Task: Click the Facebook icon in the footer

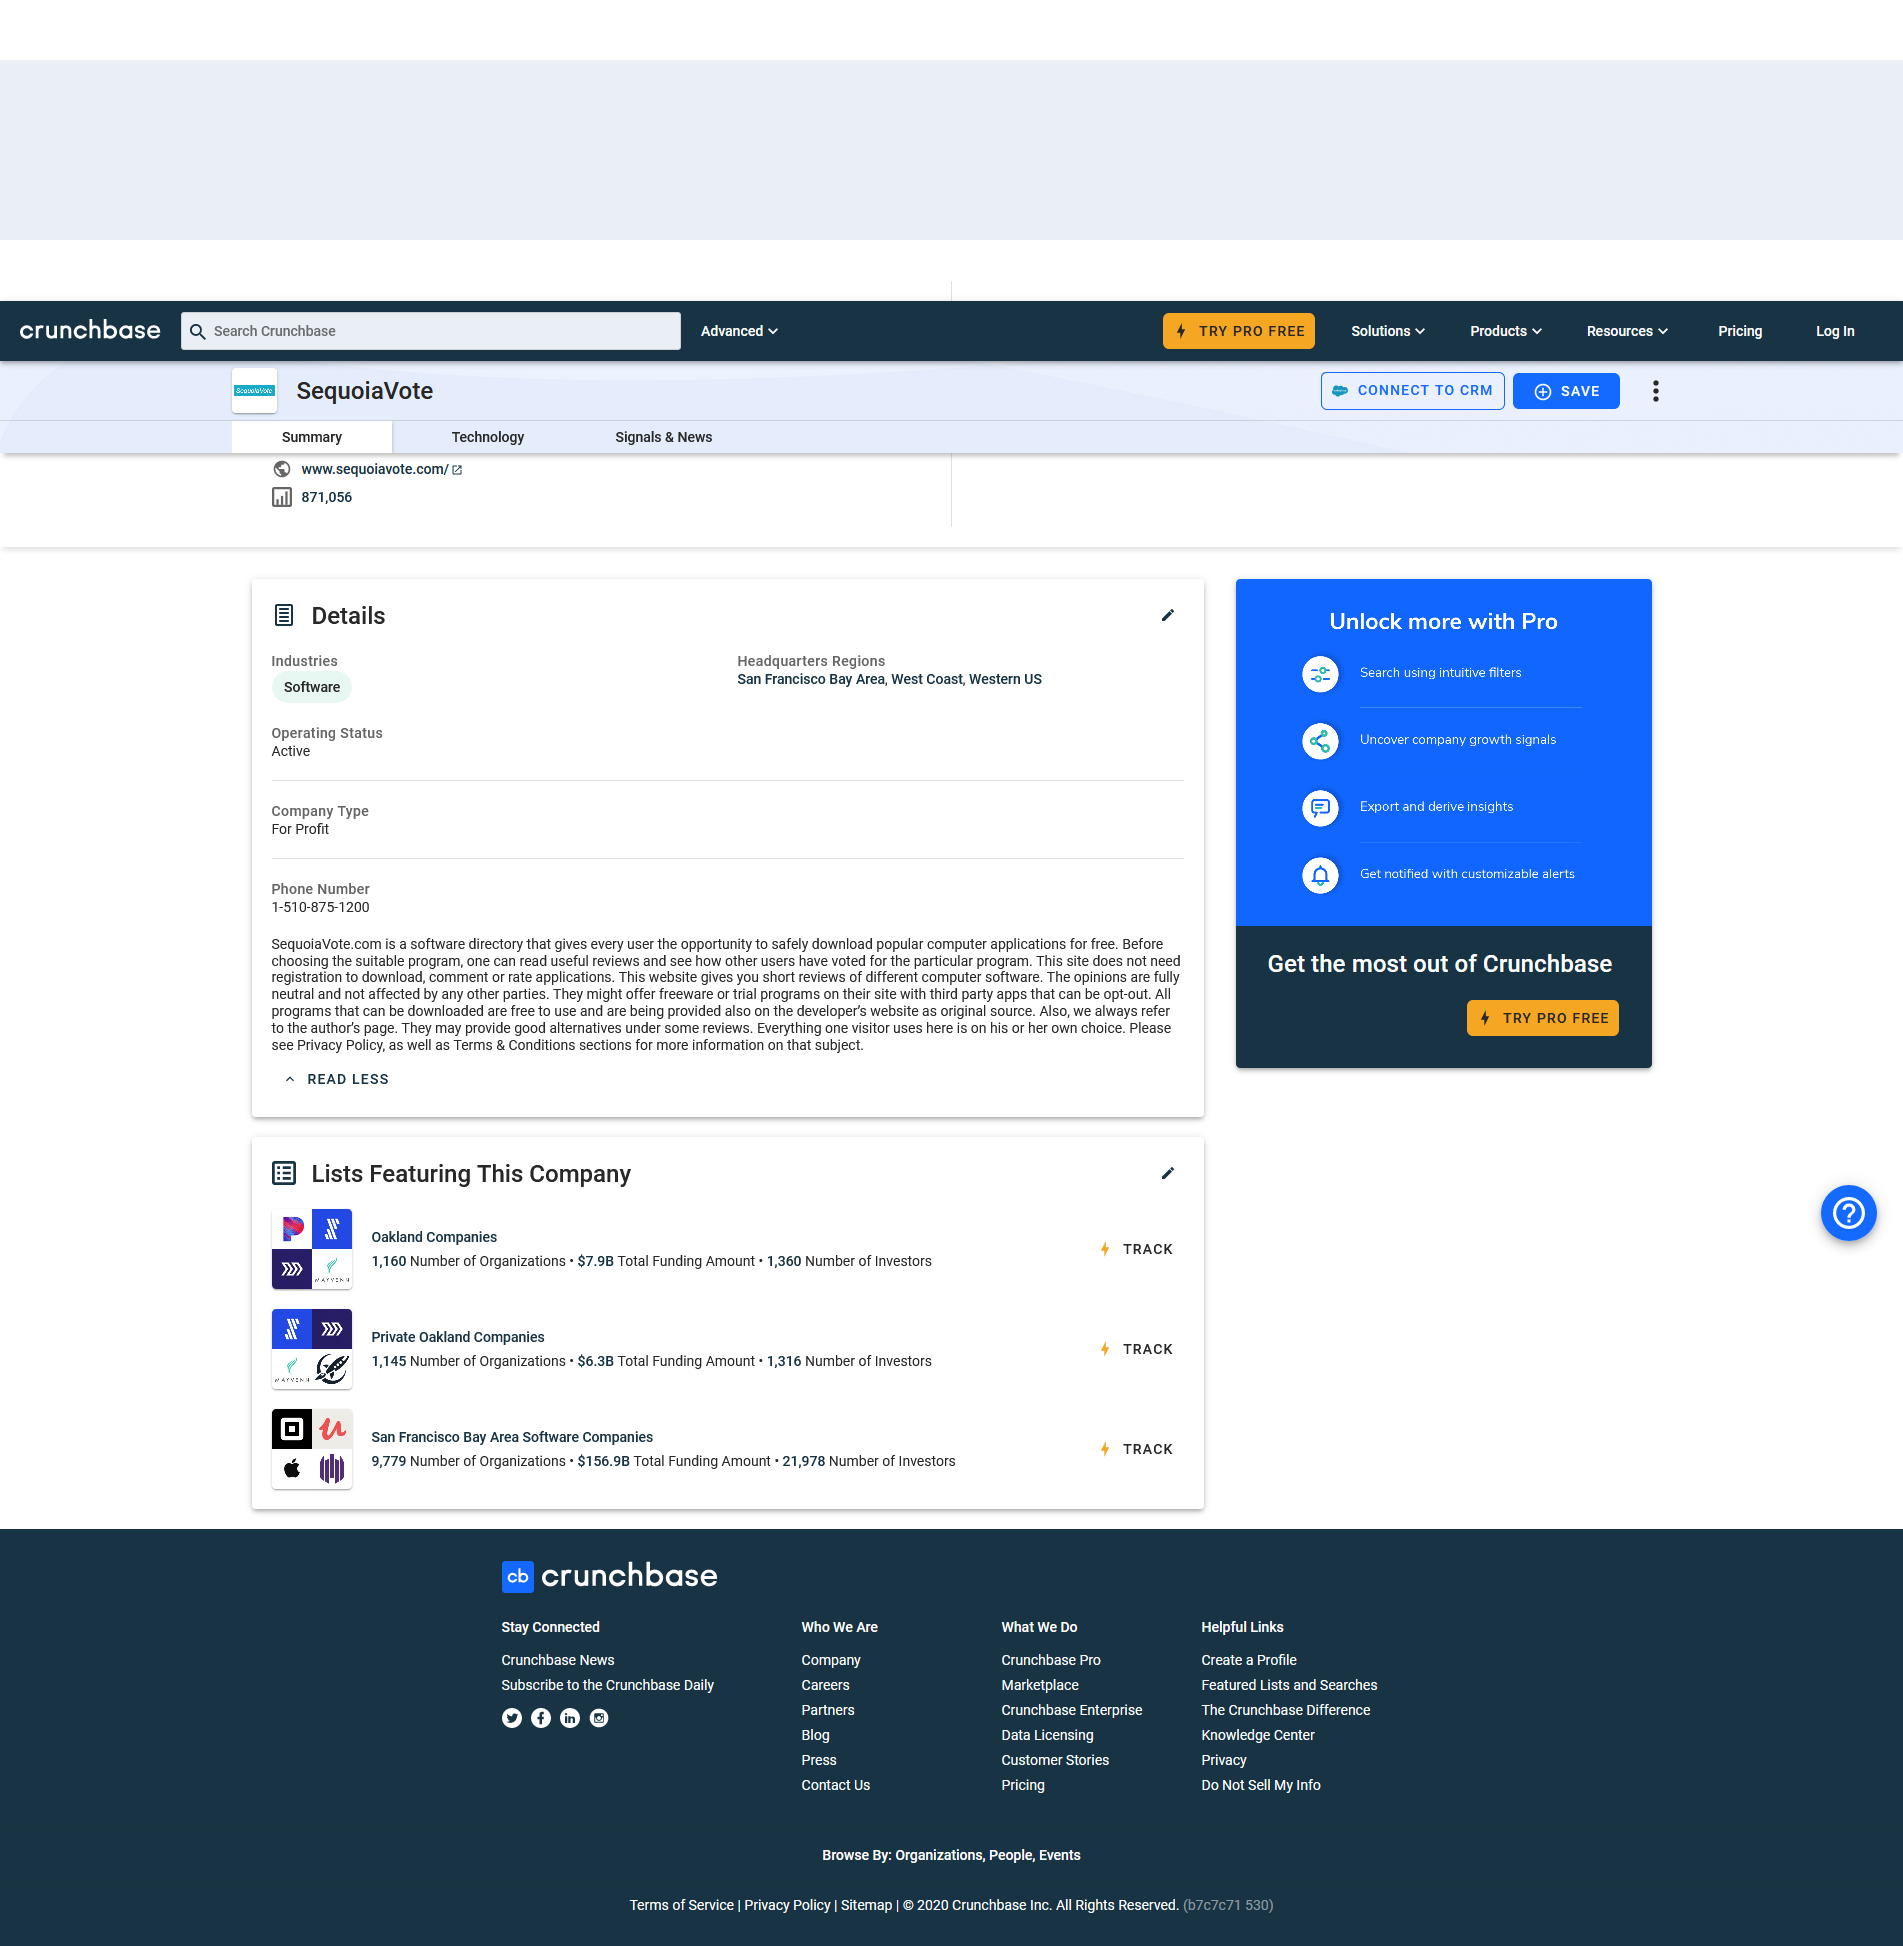Action: (541, 1718)
